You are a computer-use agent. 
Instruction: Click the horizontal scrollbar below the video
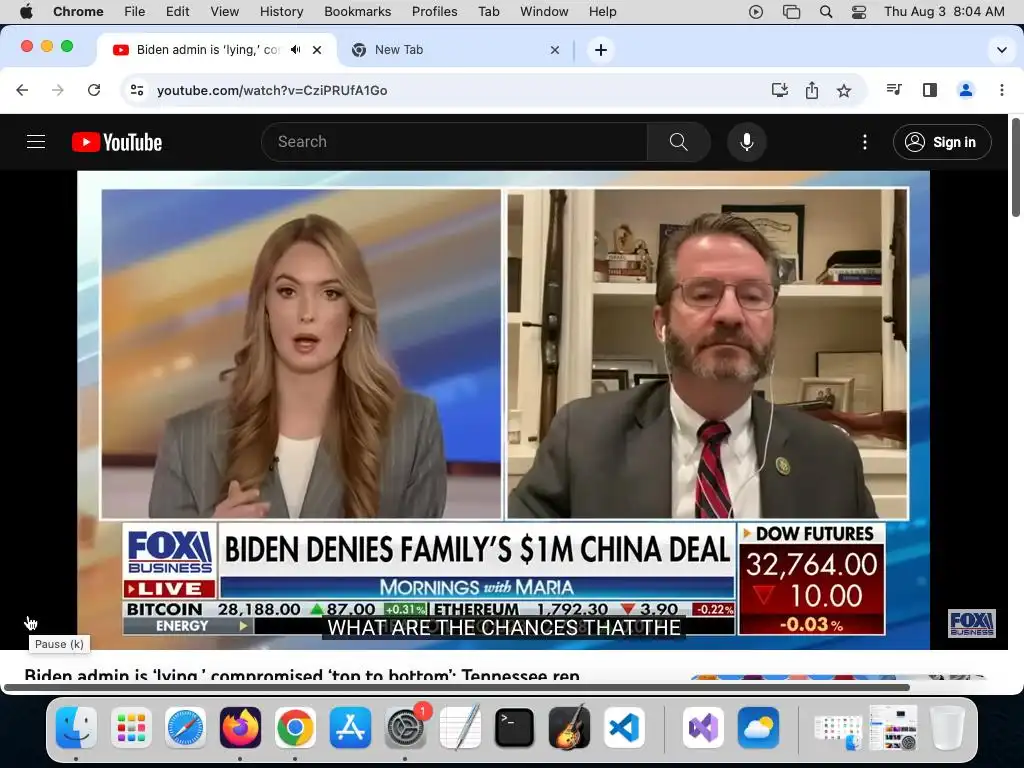pos(456,687)
